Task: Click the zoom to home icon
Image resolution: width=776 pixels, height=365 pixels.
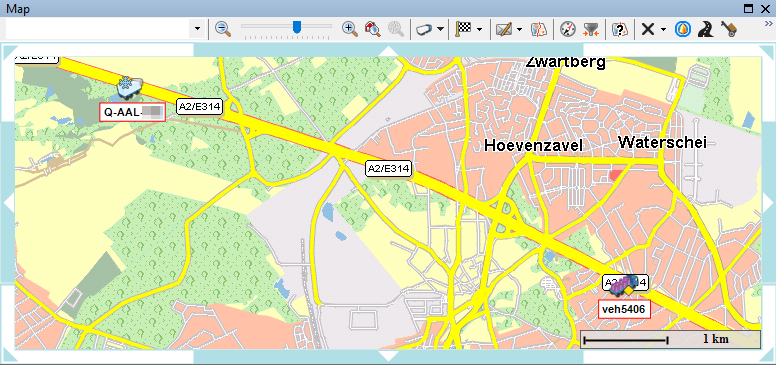Action: coord(372,29)
